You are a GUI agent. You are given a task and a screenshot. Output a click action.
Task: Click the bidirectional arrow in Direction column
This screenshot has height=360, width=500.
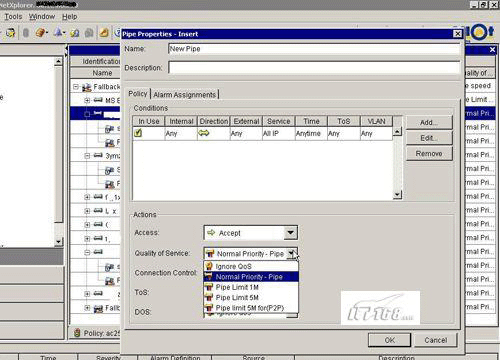pos(203,133)
